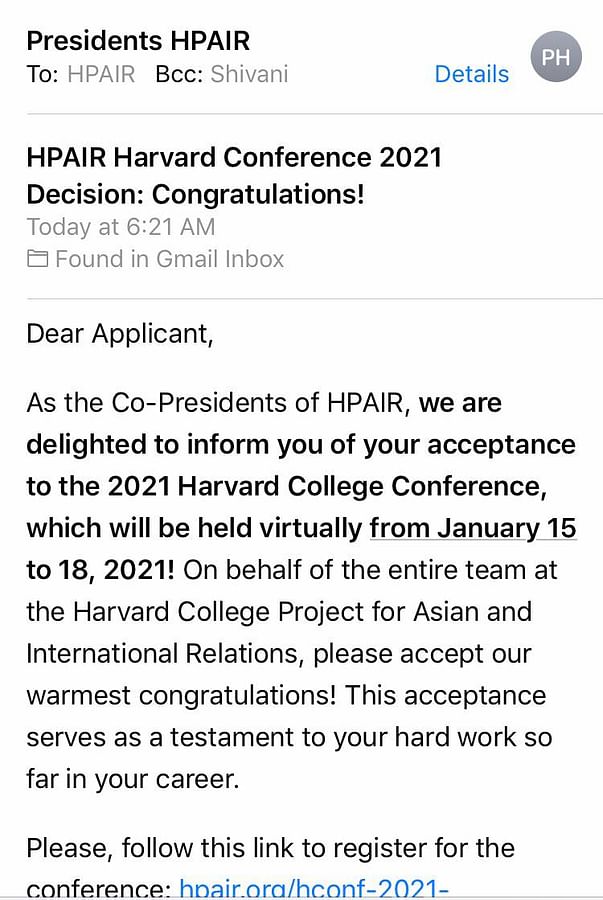Image resolution: width=603 pixels, height=900 pixels.
Task: Select the Presidents HPAIR sender name
Action: point(138,41)
